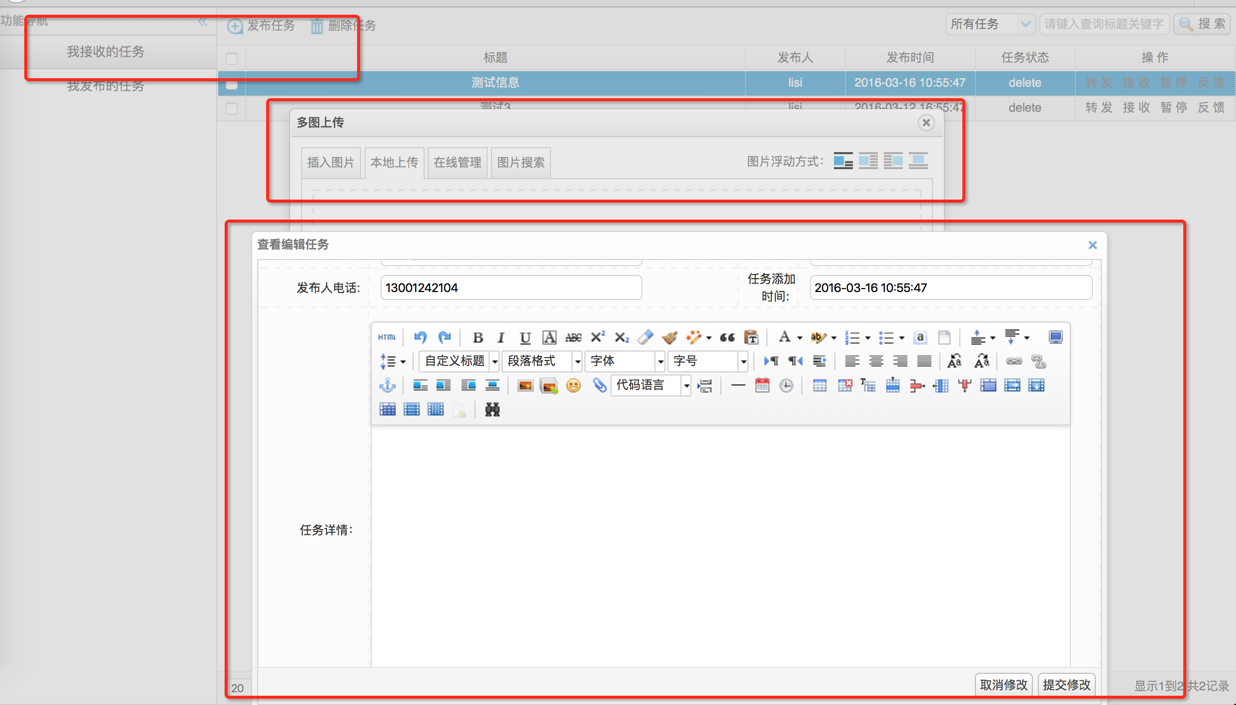Switch to 本地上传 tab
Screen dimensions: 1236x705
tap(394, 162)
